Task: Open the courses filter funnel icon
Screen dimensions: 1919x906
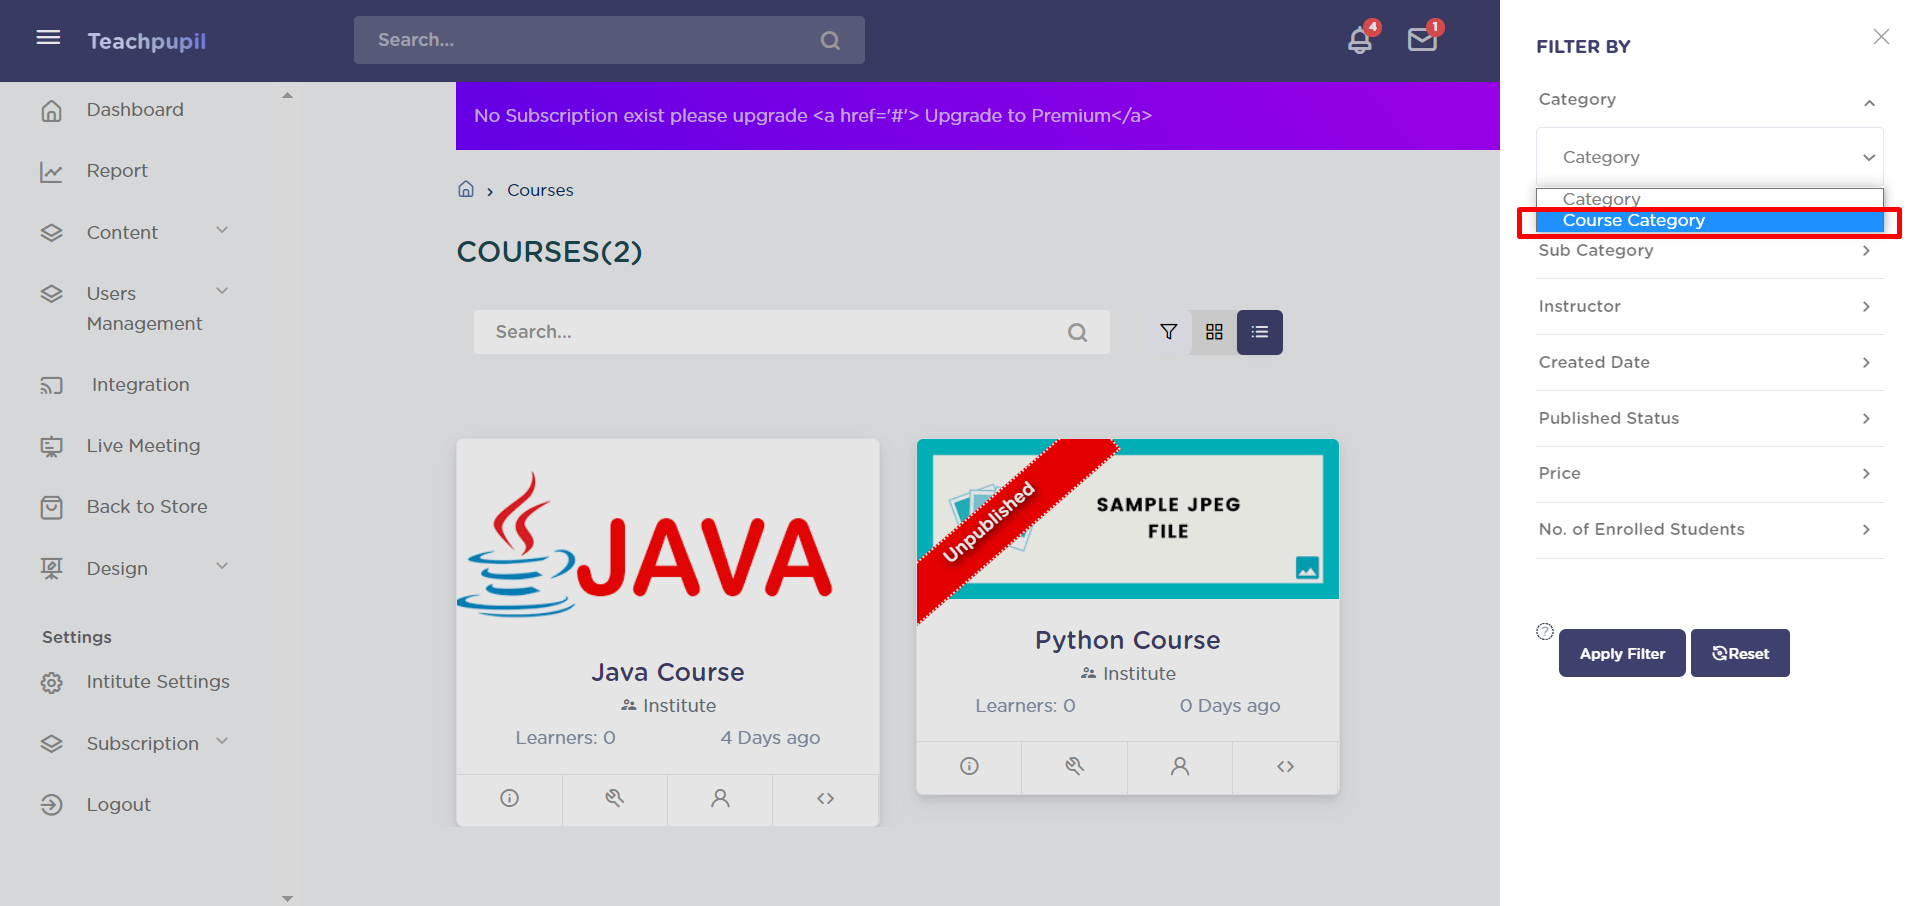Action: 1168,332
